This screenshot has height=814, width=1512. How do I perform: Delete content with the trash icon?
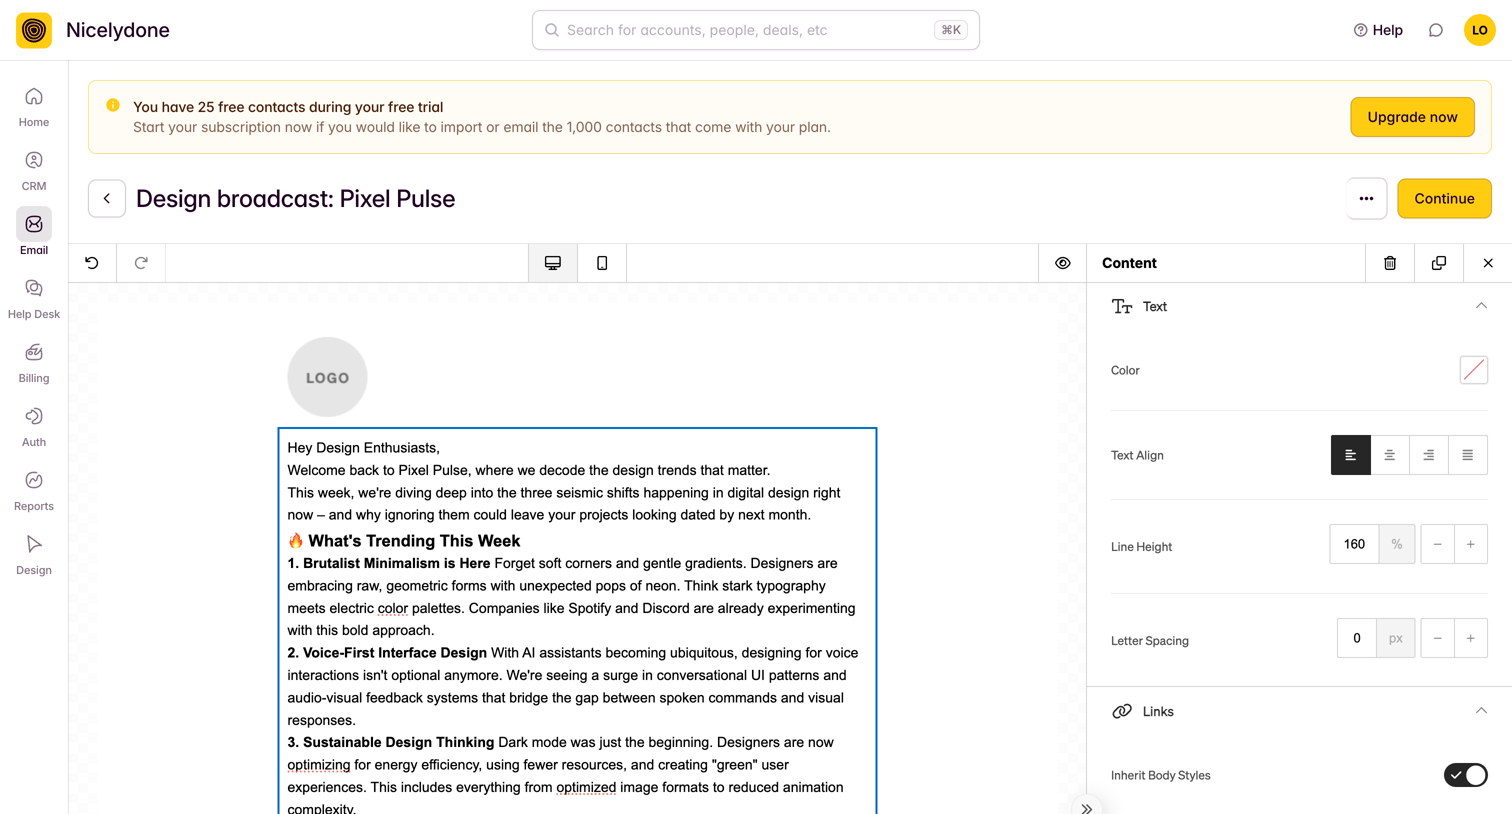click(1390, 263)
